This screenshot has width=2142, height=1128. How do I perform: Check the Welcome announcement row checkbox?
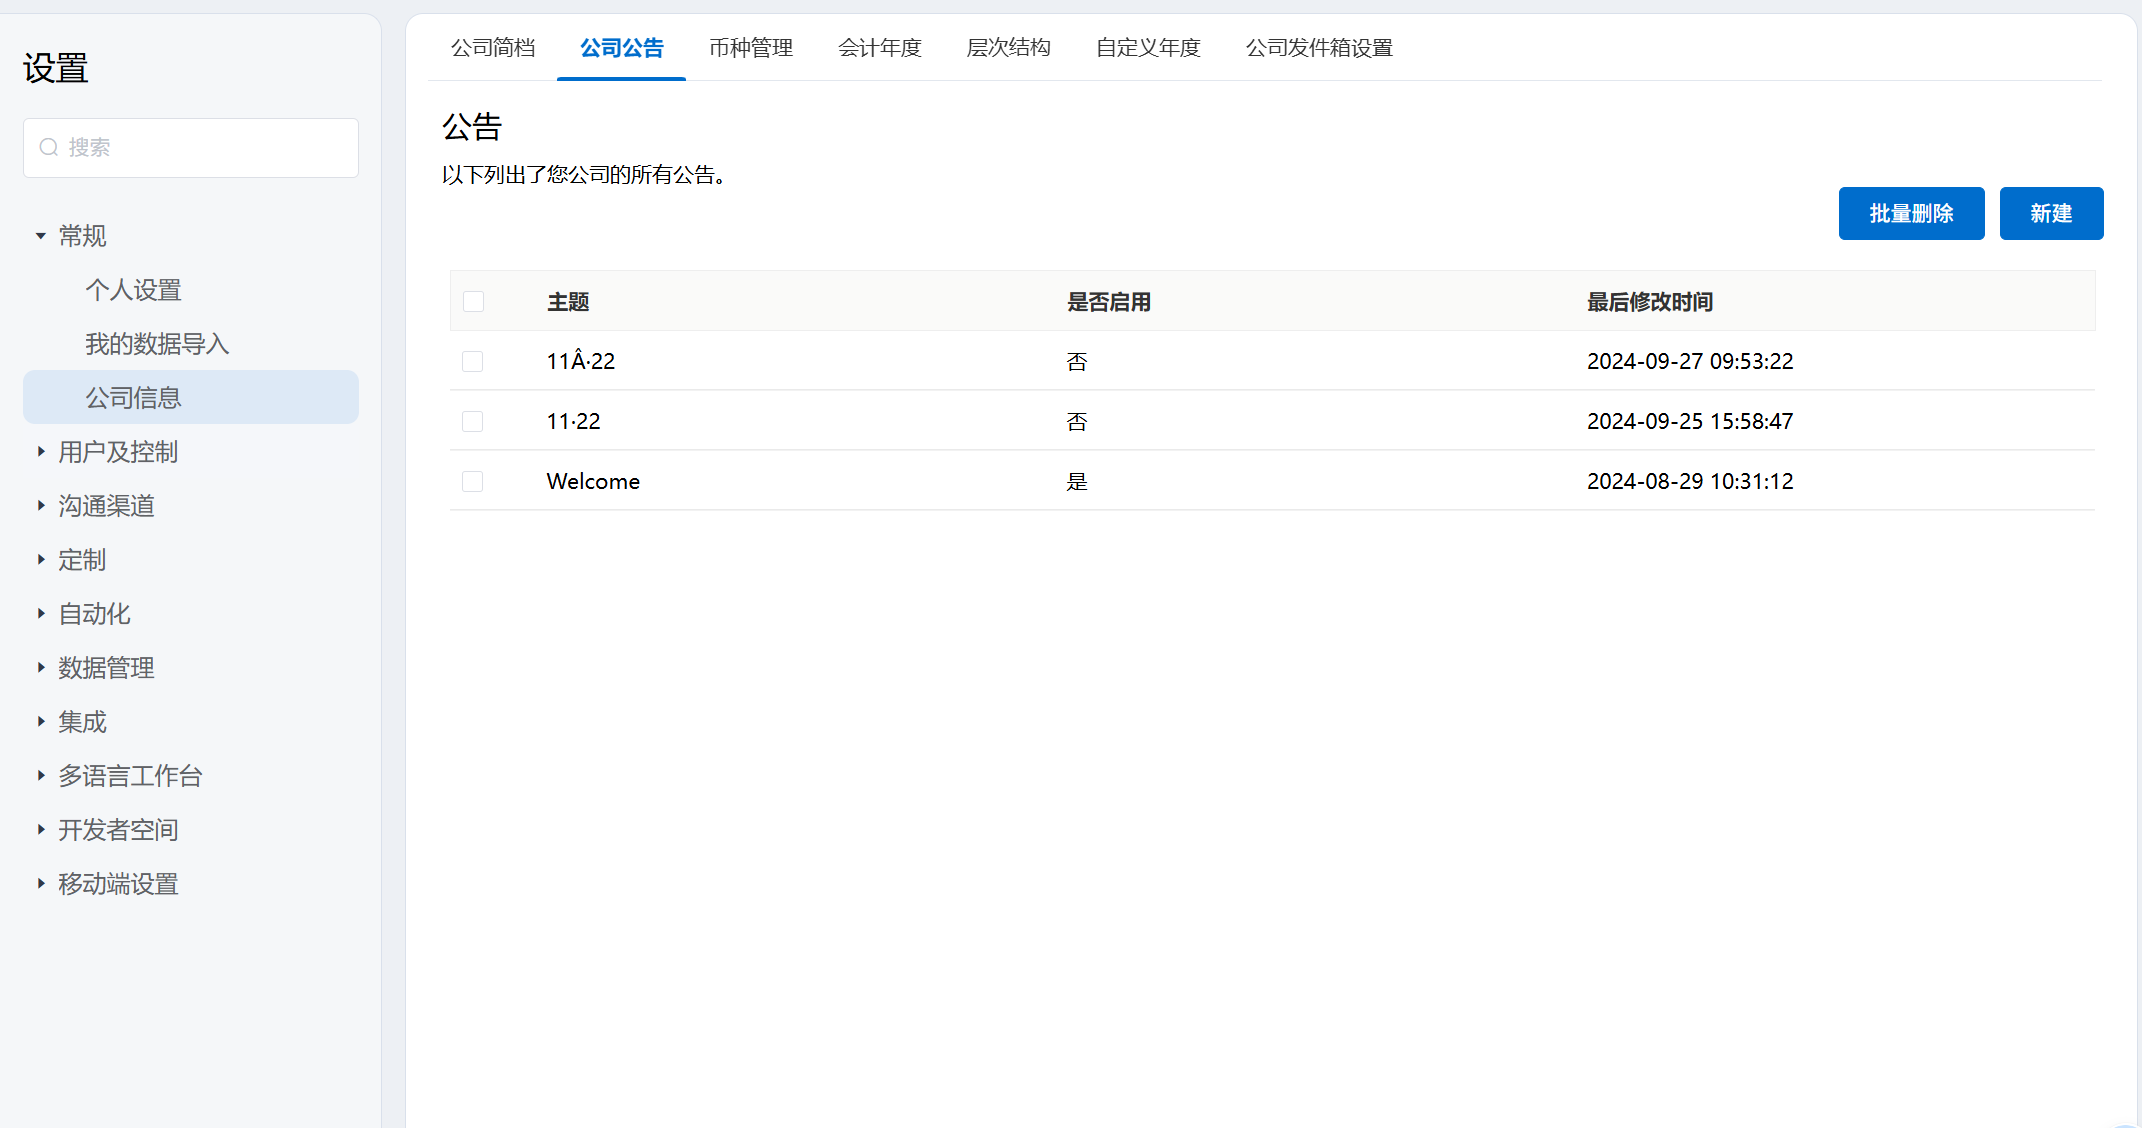point(473,482)
